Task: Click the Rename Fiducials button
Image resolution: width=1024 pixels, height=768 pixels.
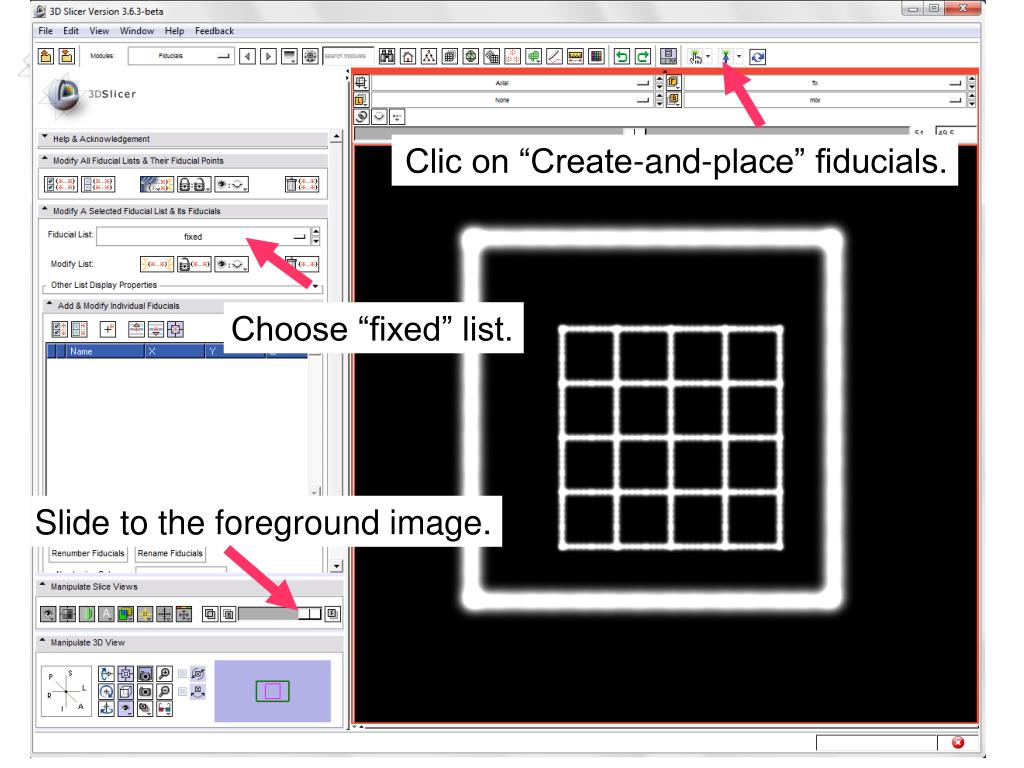Action: 168,554
